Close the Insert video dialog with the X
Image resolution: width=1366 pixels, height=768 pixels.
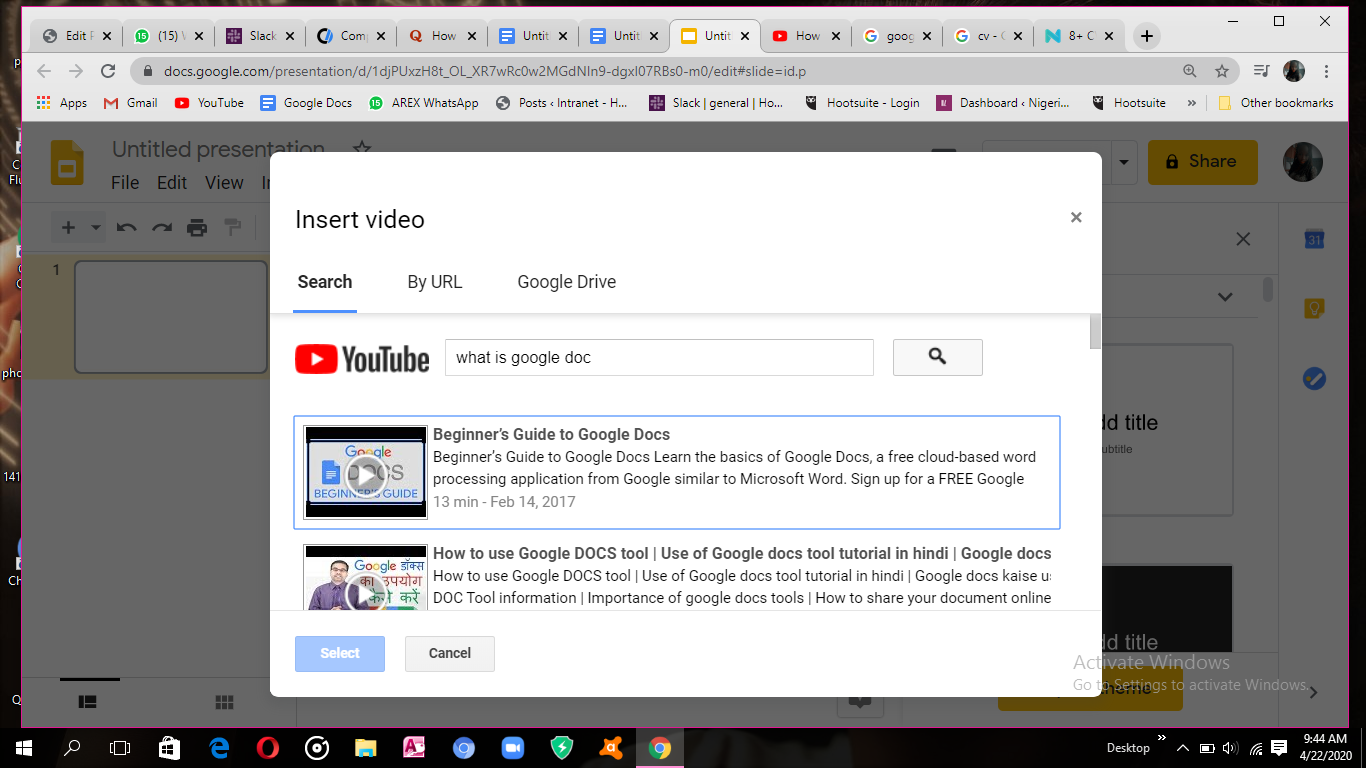1076,217
